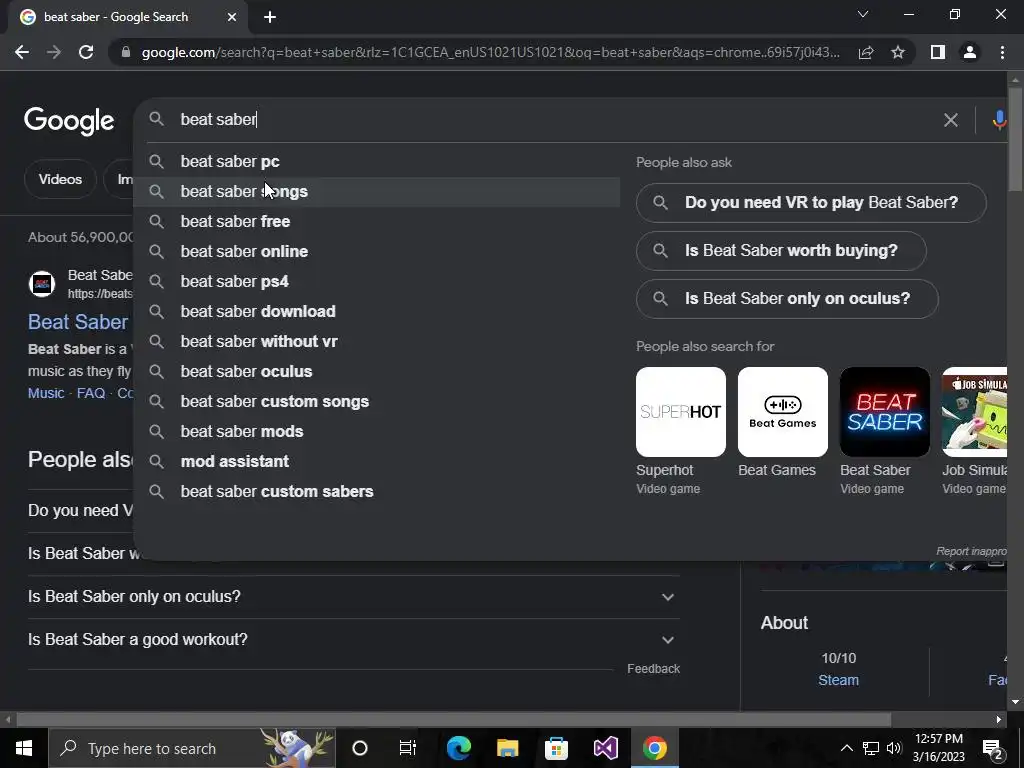Select suggestion beat saber online

point(377,251)
